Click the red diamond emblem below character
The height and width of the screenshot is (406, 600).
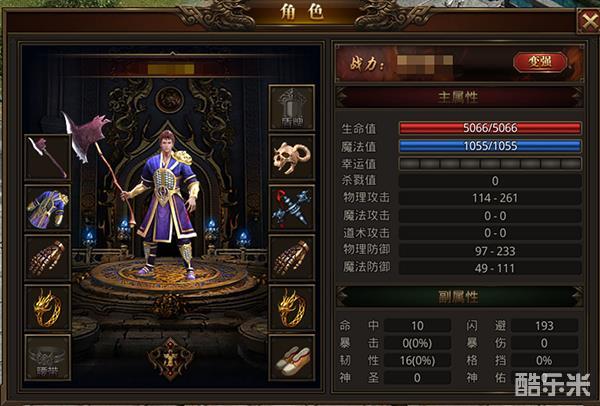(170, 359)
